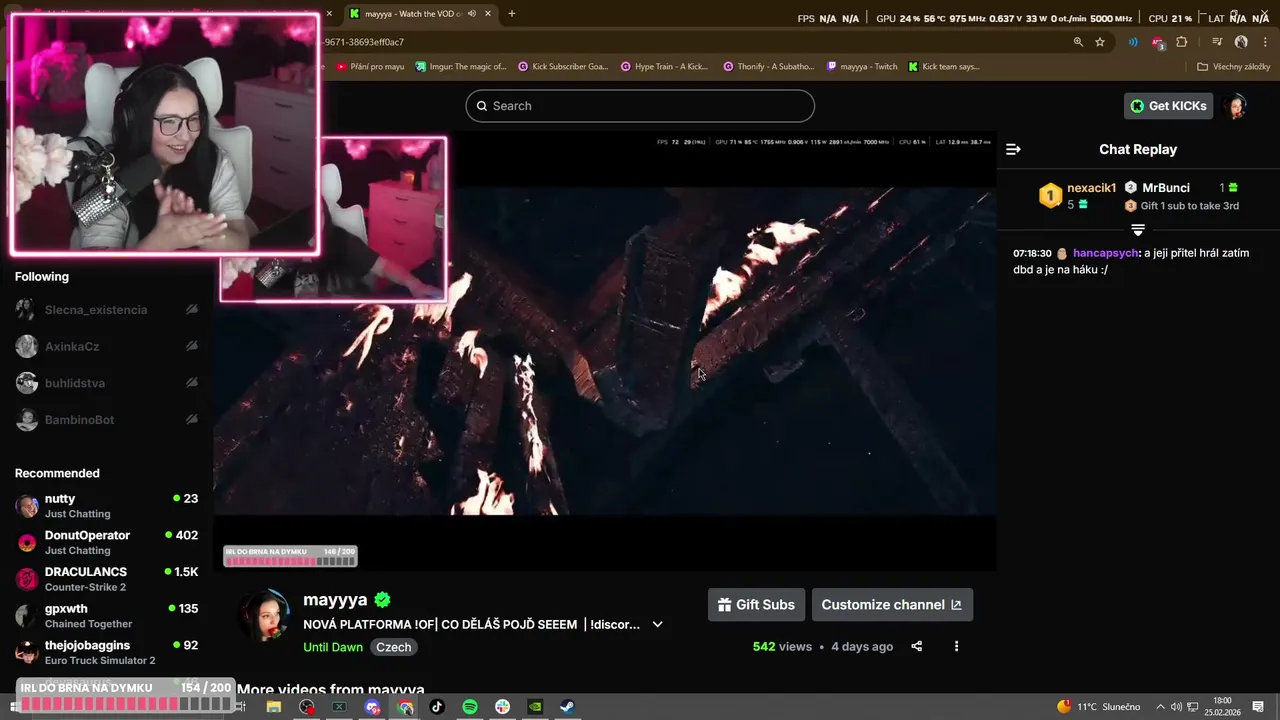The width and height of the screenshot is (1280, 720).
Task: Toggle the chat sidebar collapse icon
Action: pos(1013,149)
